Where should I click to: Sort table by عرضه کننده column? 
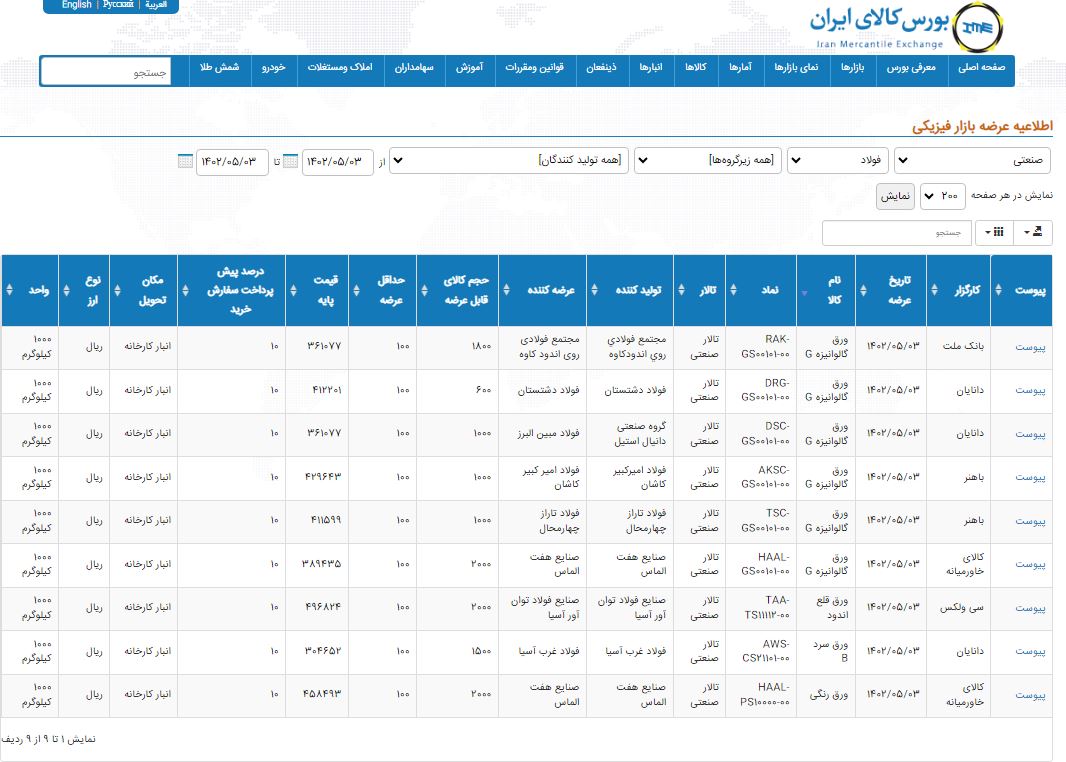[x=543, y=290]
